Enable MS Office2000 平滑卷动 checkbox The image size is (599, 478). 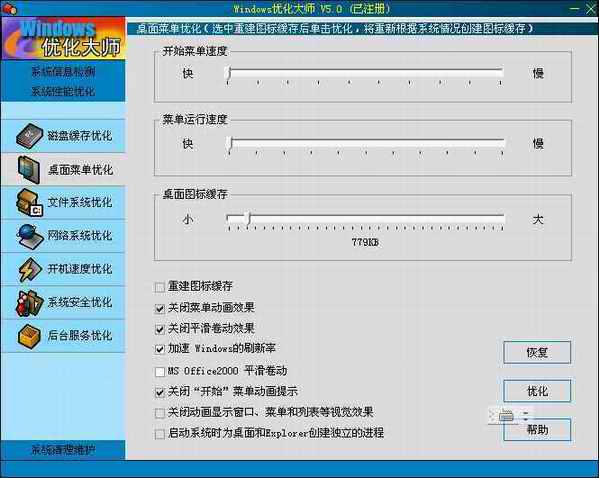160,371
